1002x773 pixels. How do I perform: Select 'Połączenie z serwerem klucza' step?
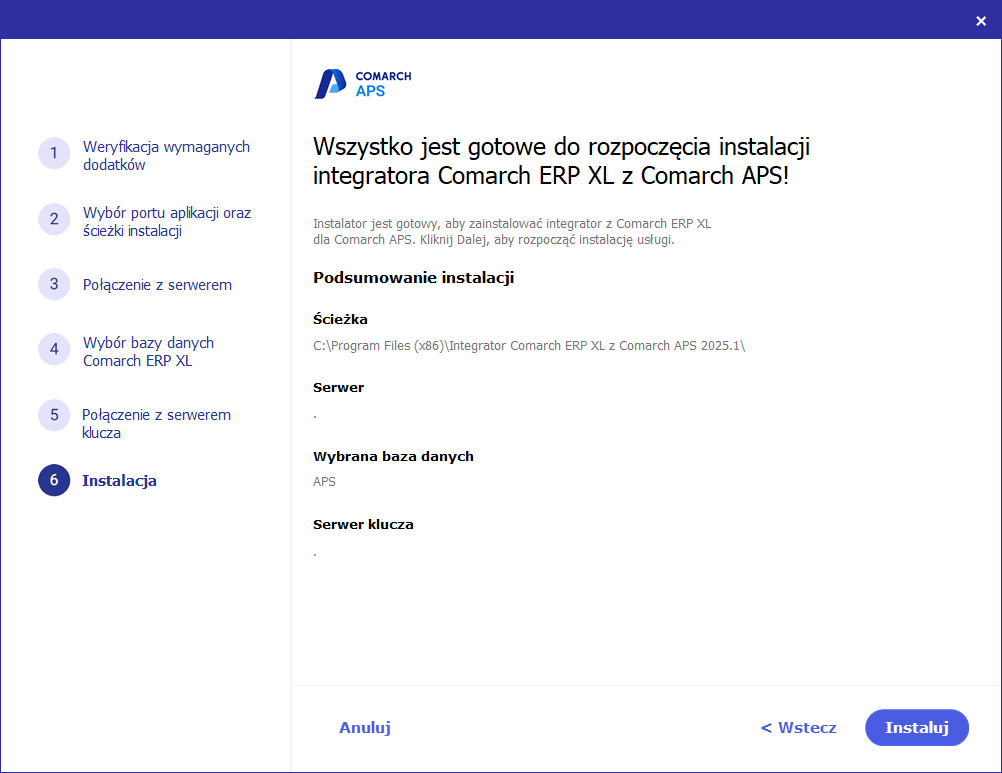coord(156,423)
